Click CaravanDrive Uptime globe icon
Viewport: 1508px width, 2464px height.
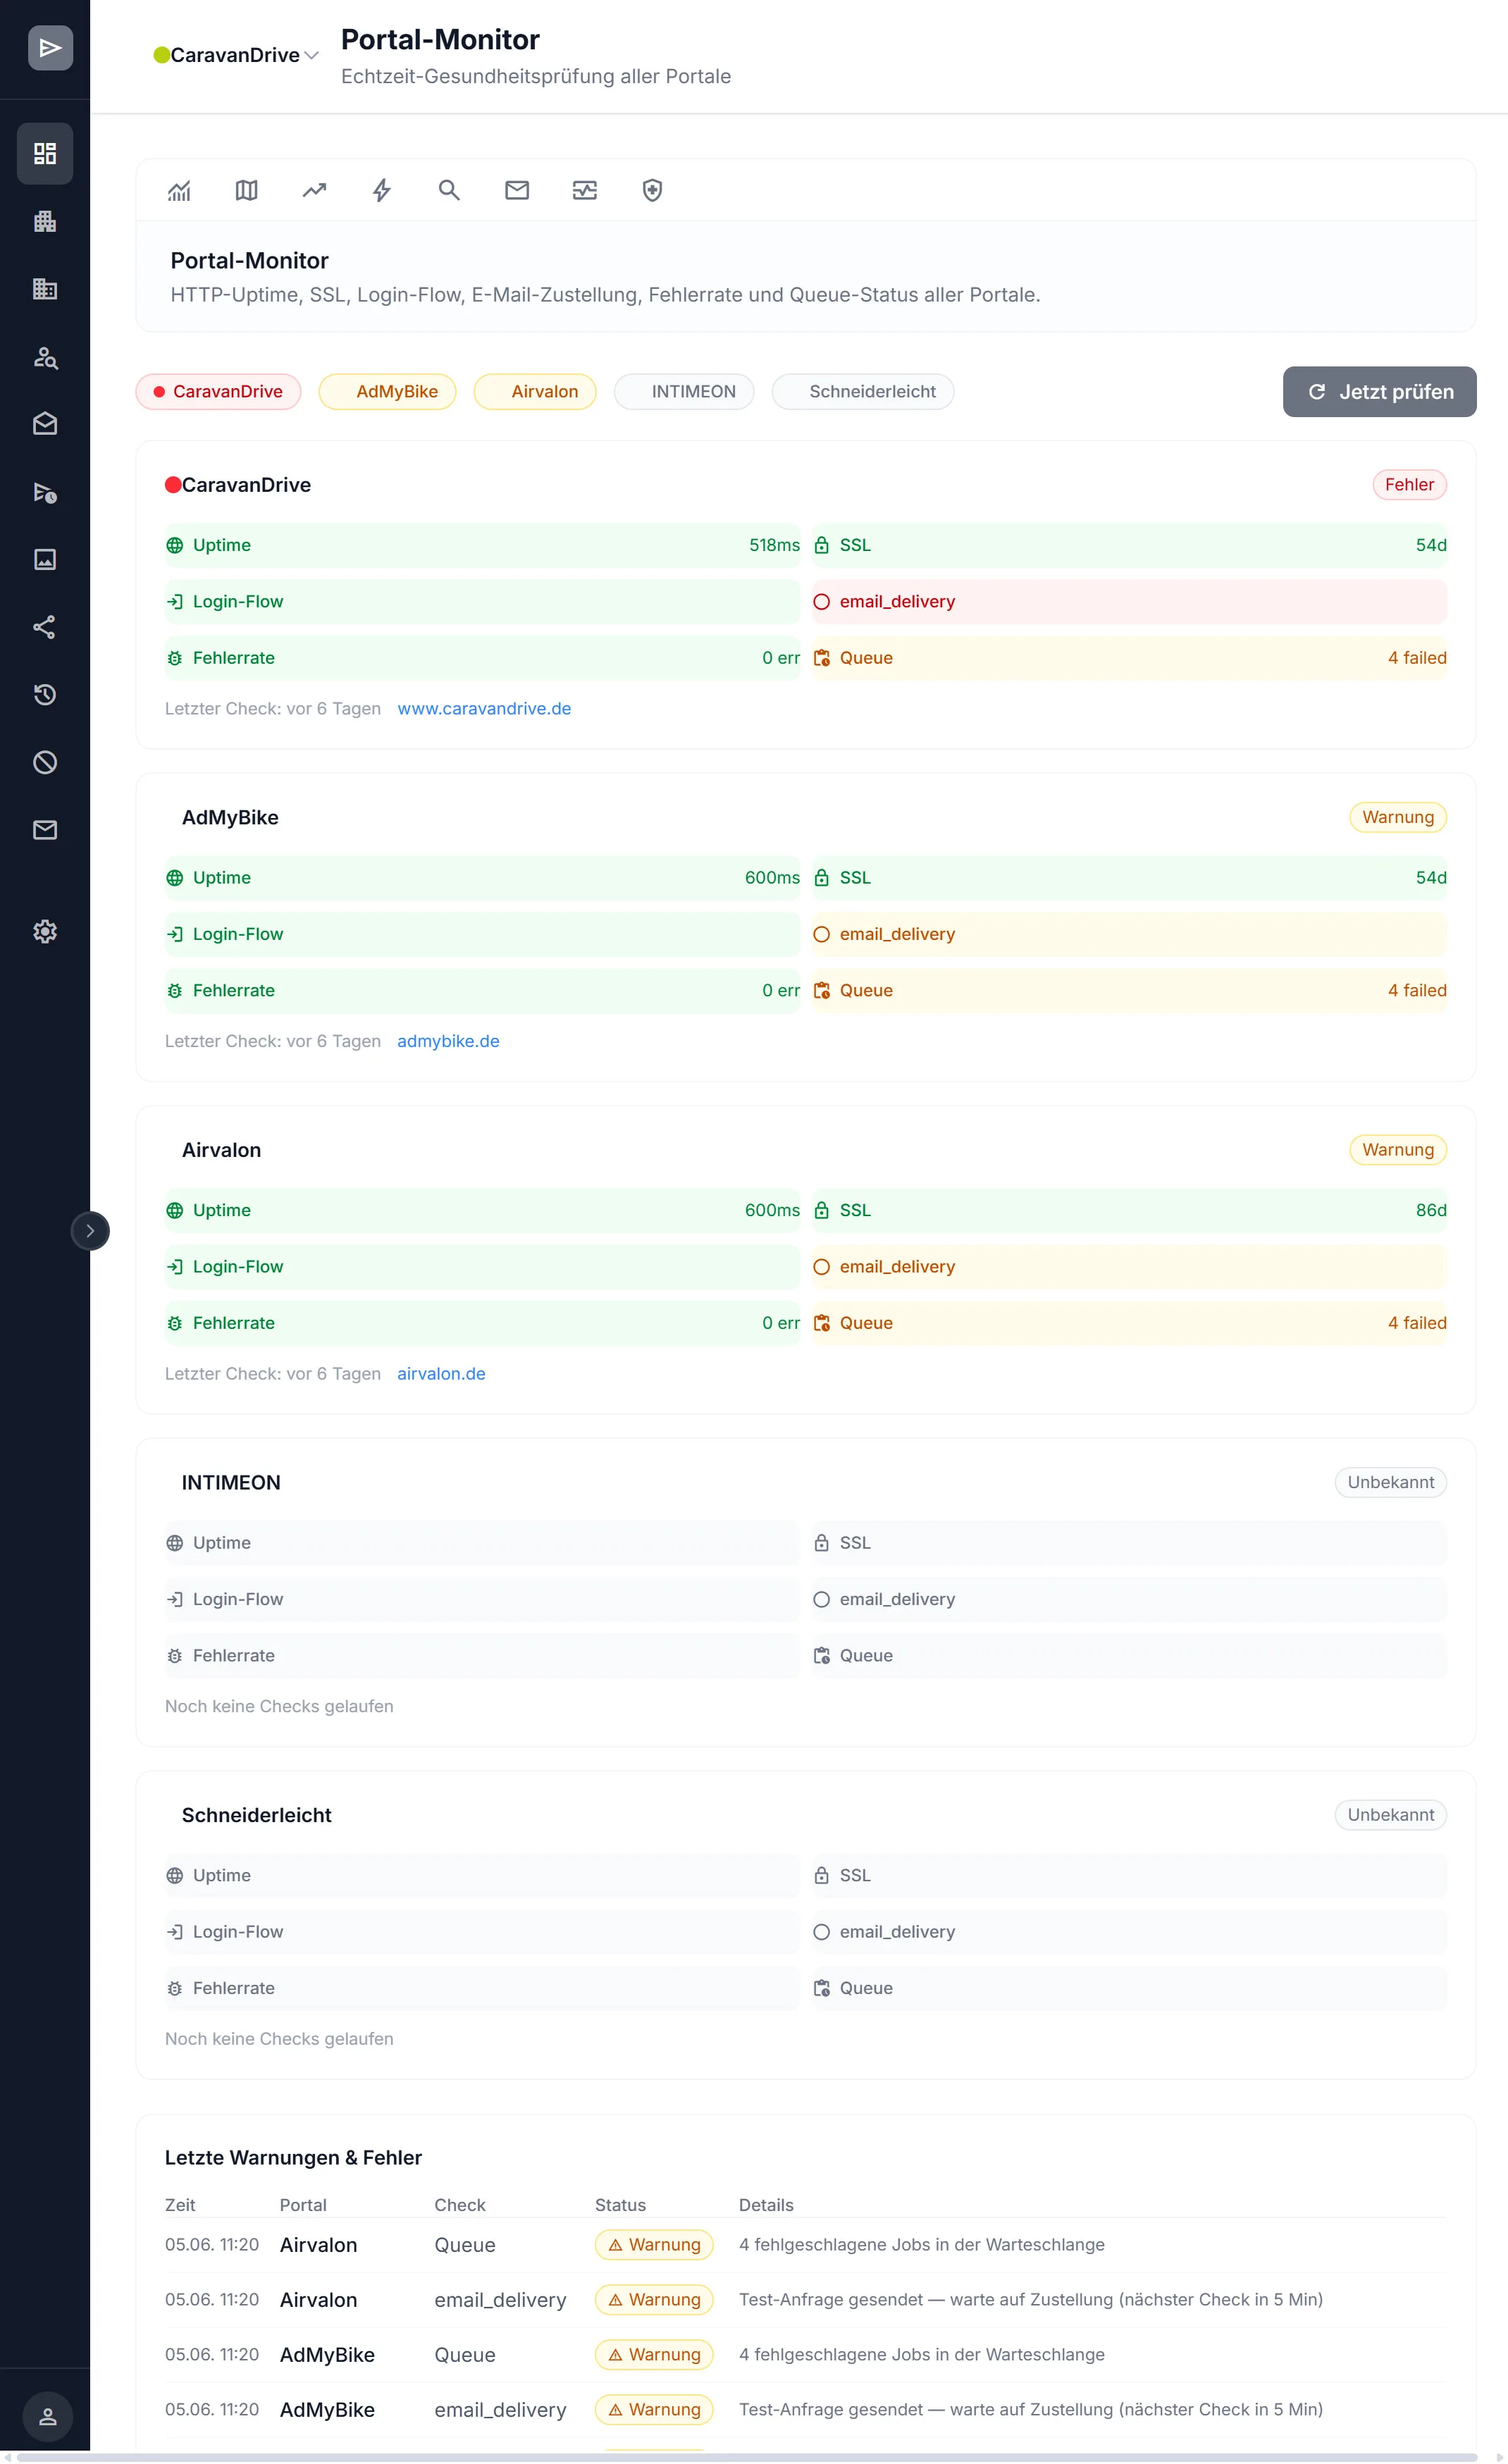click(175, 545)
